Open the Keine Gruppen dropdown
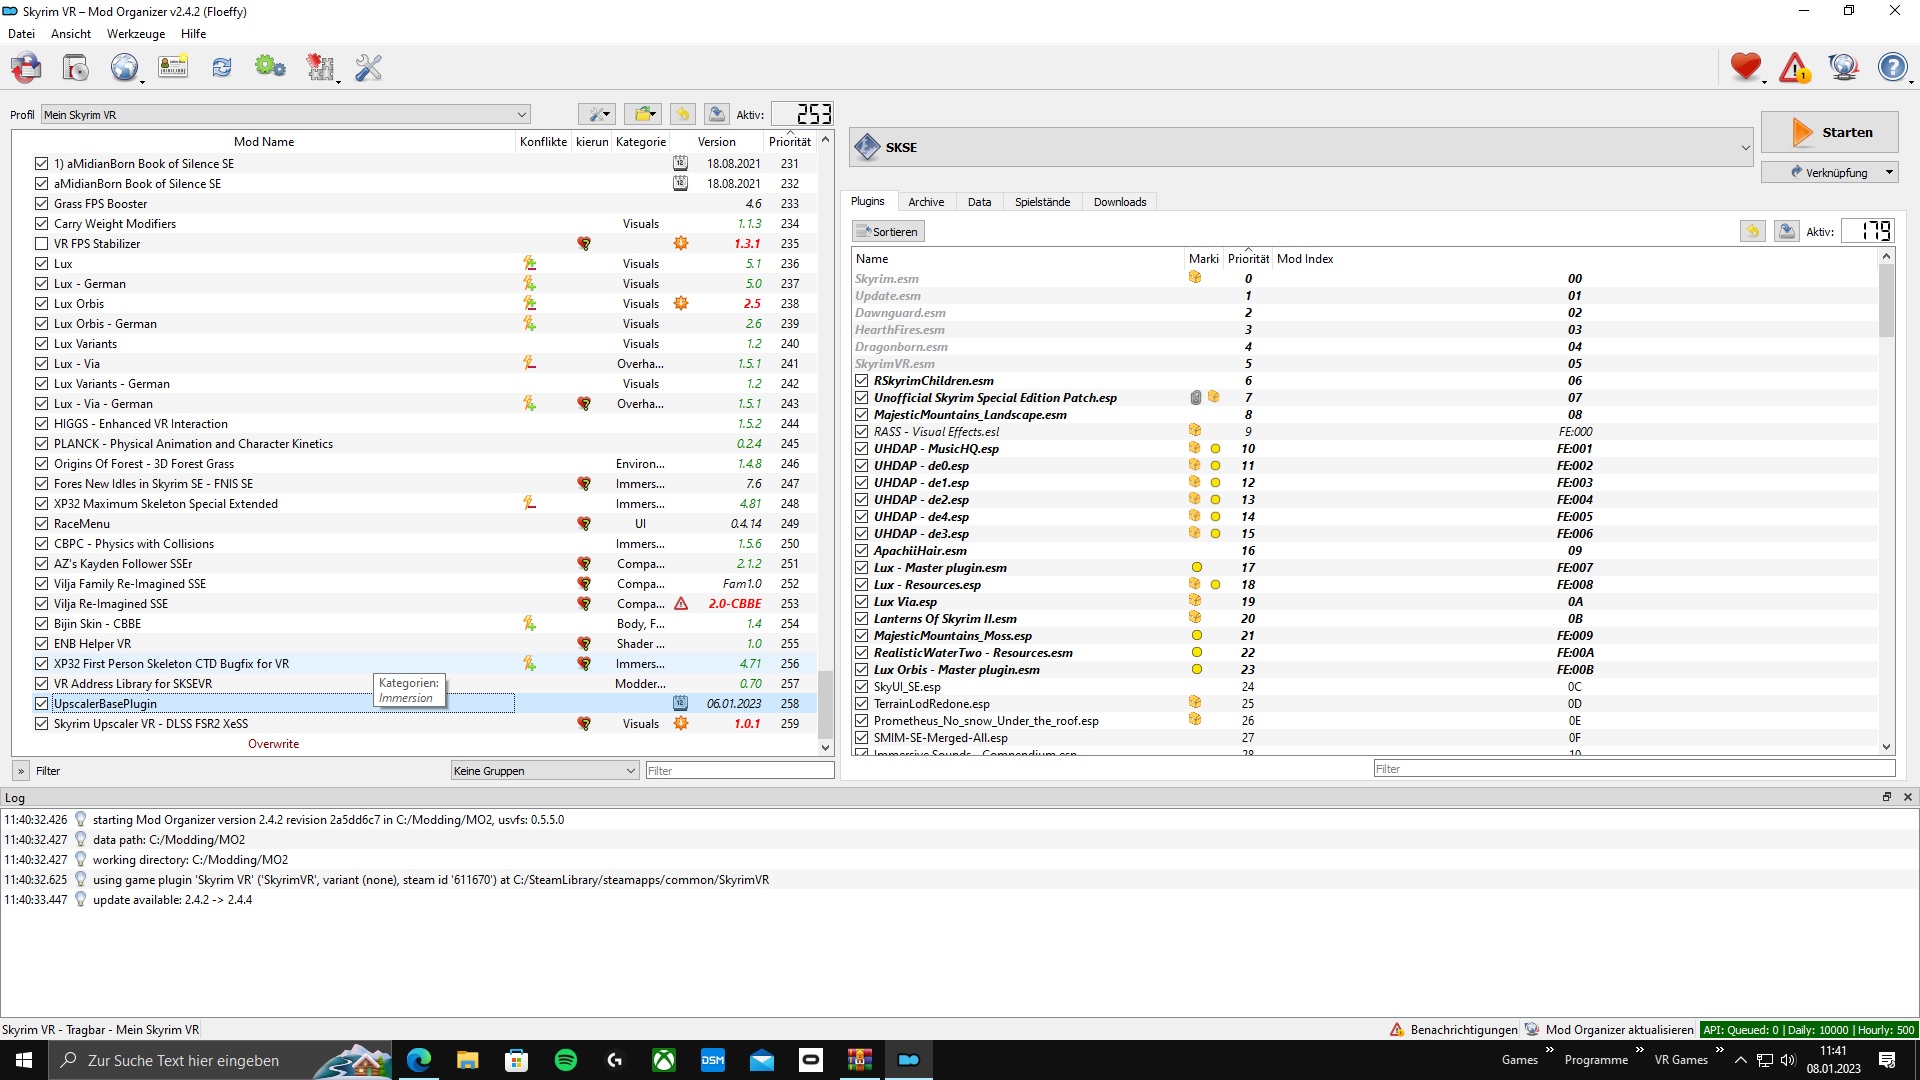This screenshot has width=1920, height=1080. (544, 771)
